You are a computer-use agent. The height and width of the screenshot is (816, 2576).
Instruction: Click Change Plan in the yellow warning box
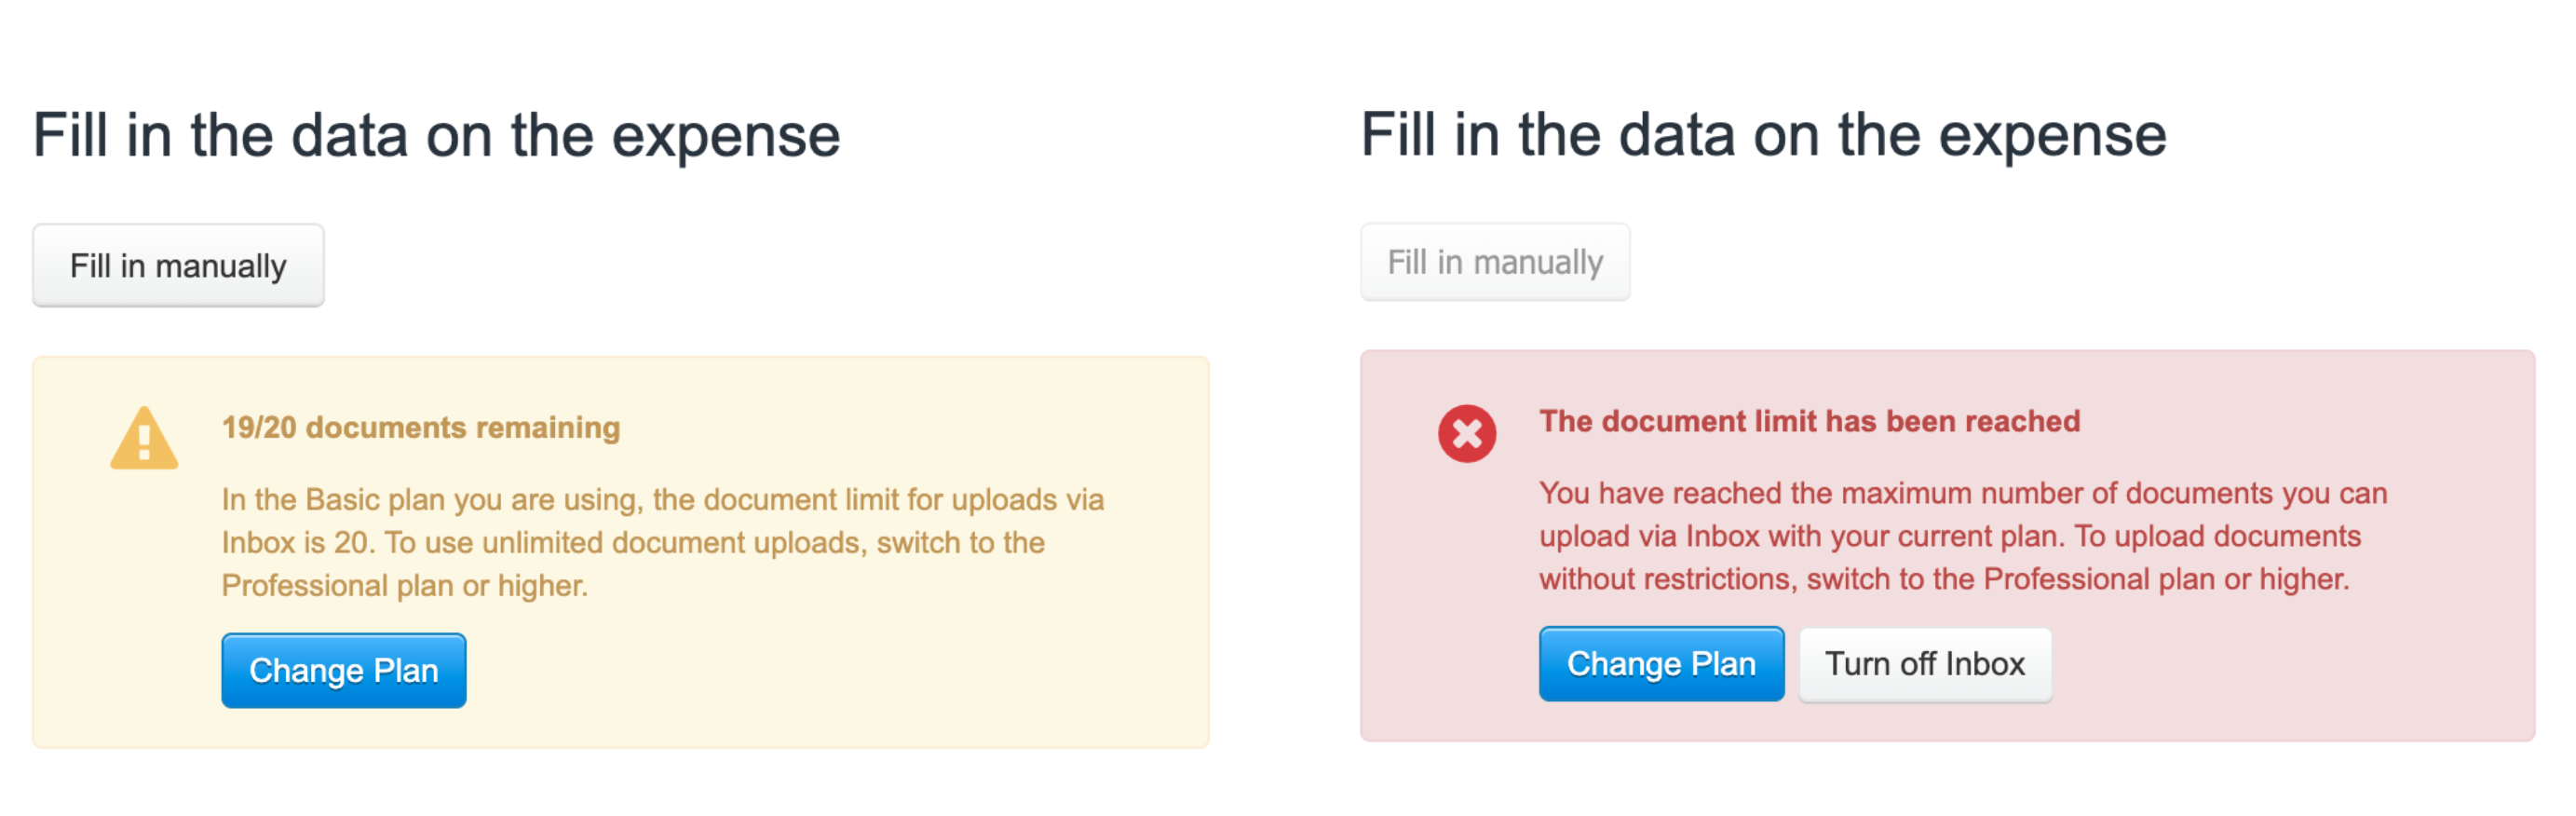343,670
